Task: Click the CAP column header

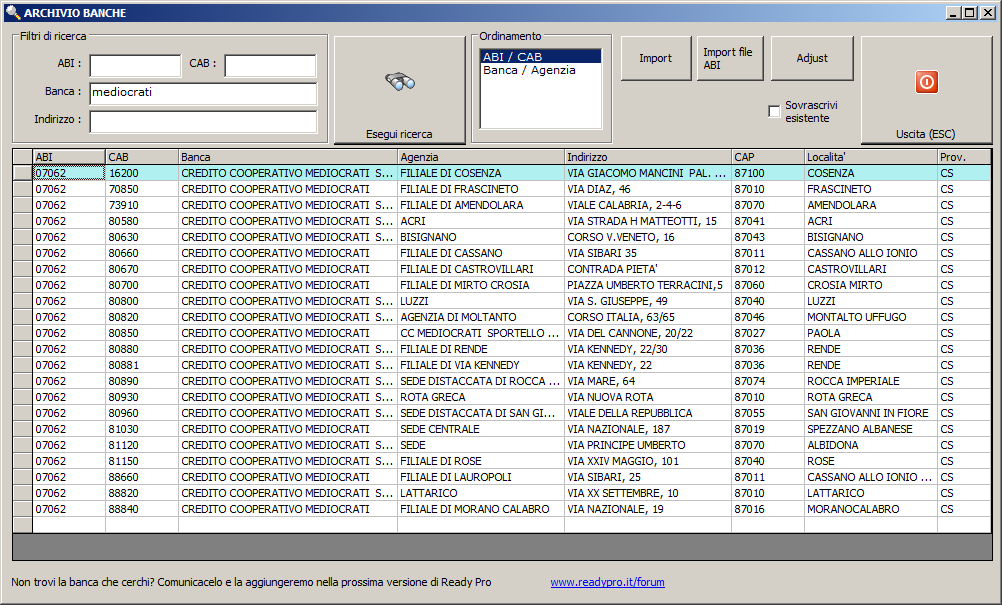Action: tap(767, 157)
